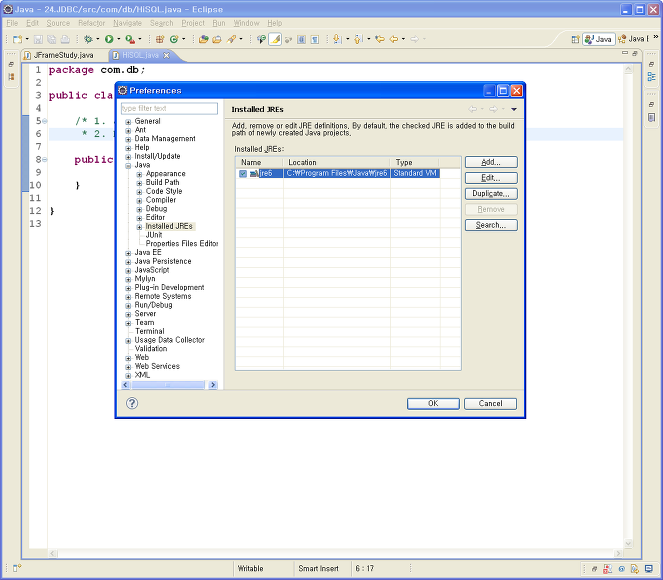Click the tree horizontal scrollbar left arrow
Screen dimensions: 663x580
(x=125, y=385)
